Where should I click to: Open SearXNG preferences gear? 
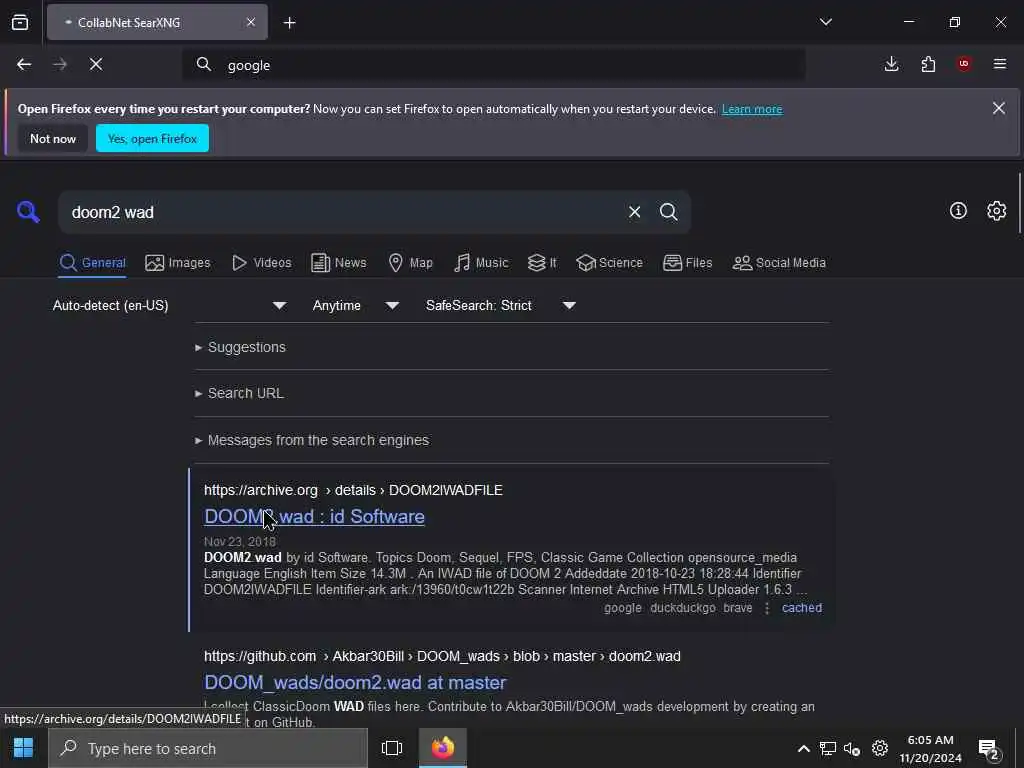pos(997,210)
